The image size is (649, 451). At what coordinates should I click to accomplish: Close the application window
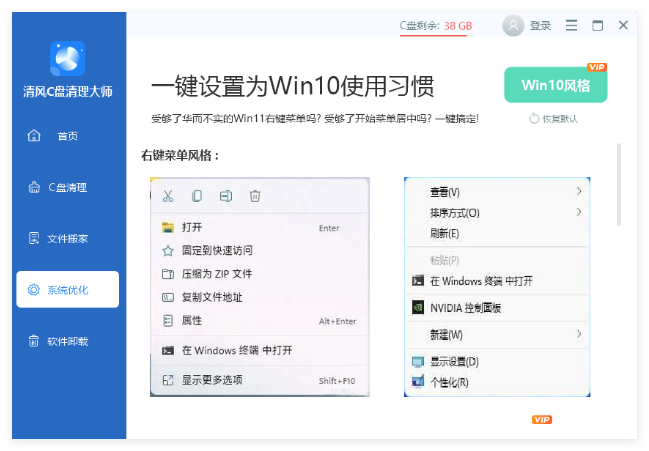pos(623,25)
